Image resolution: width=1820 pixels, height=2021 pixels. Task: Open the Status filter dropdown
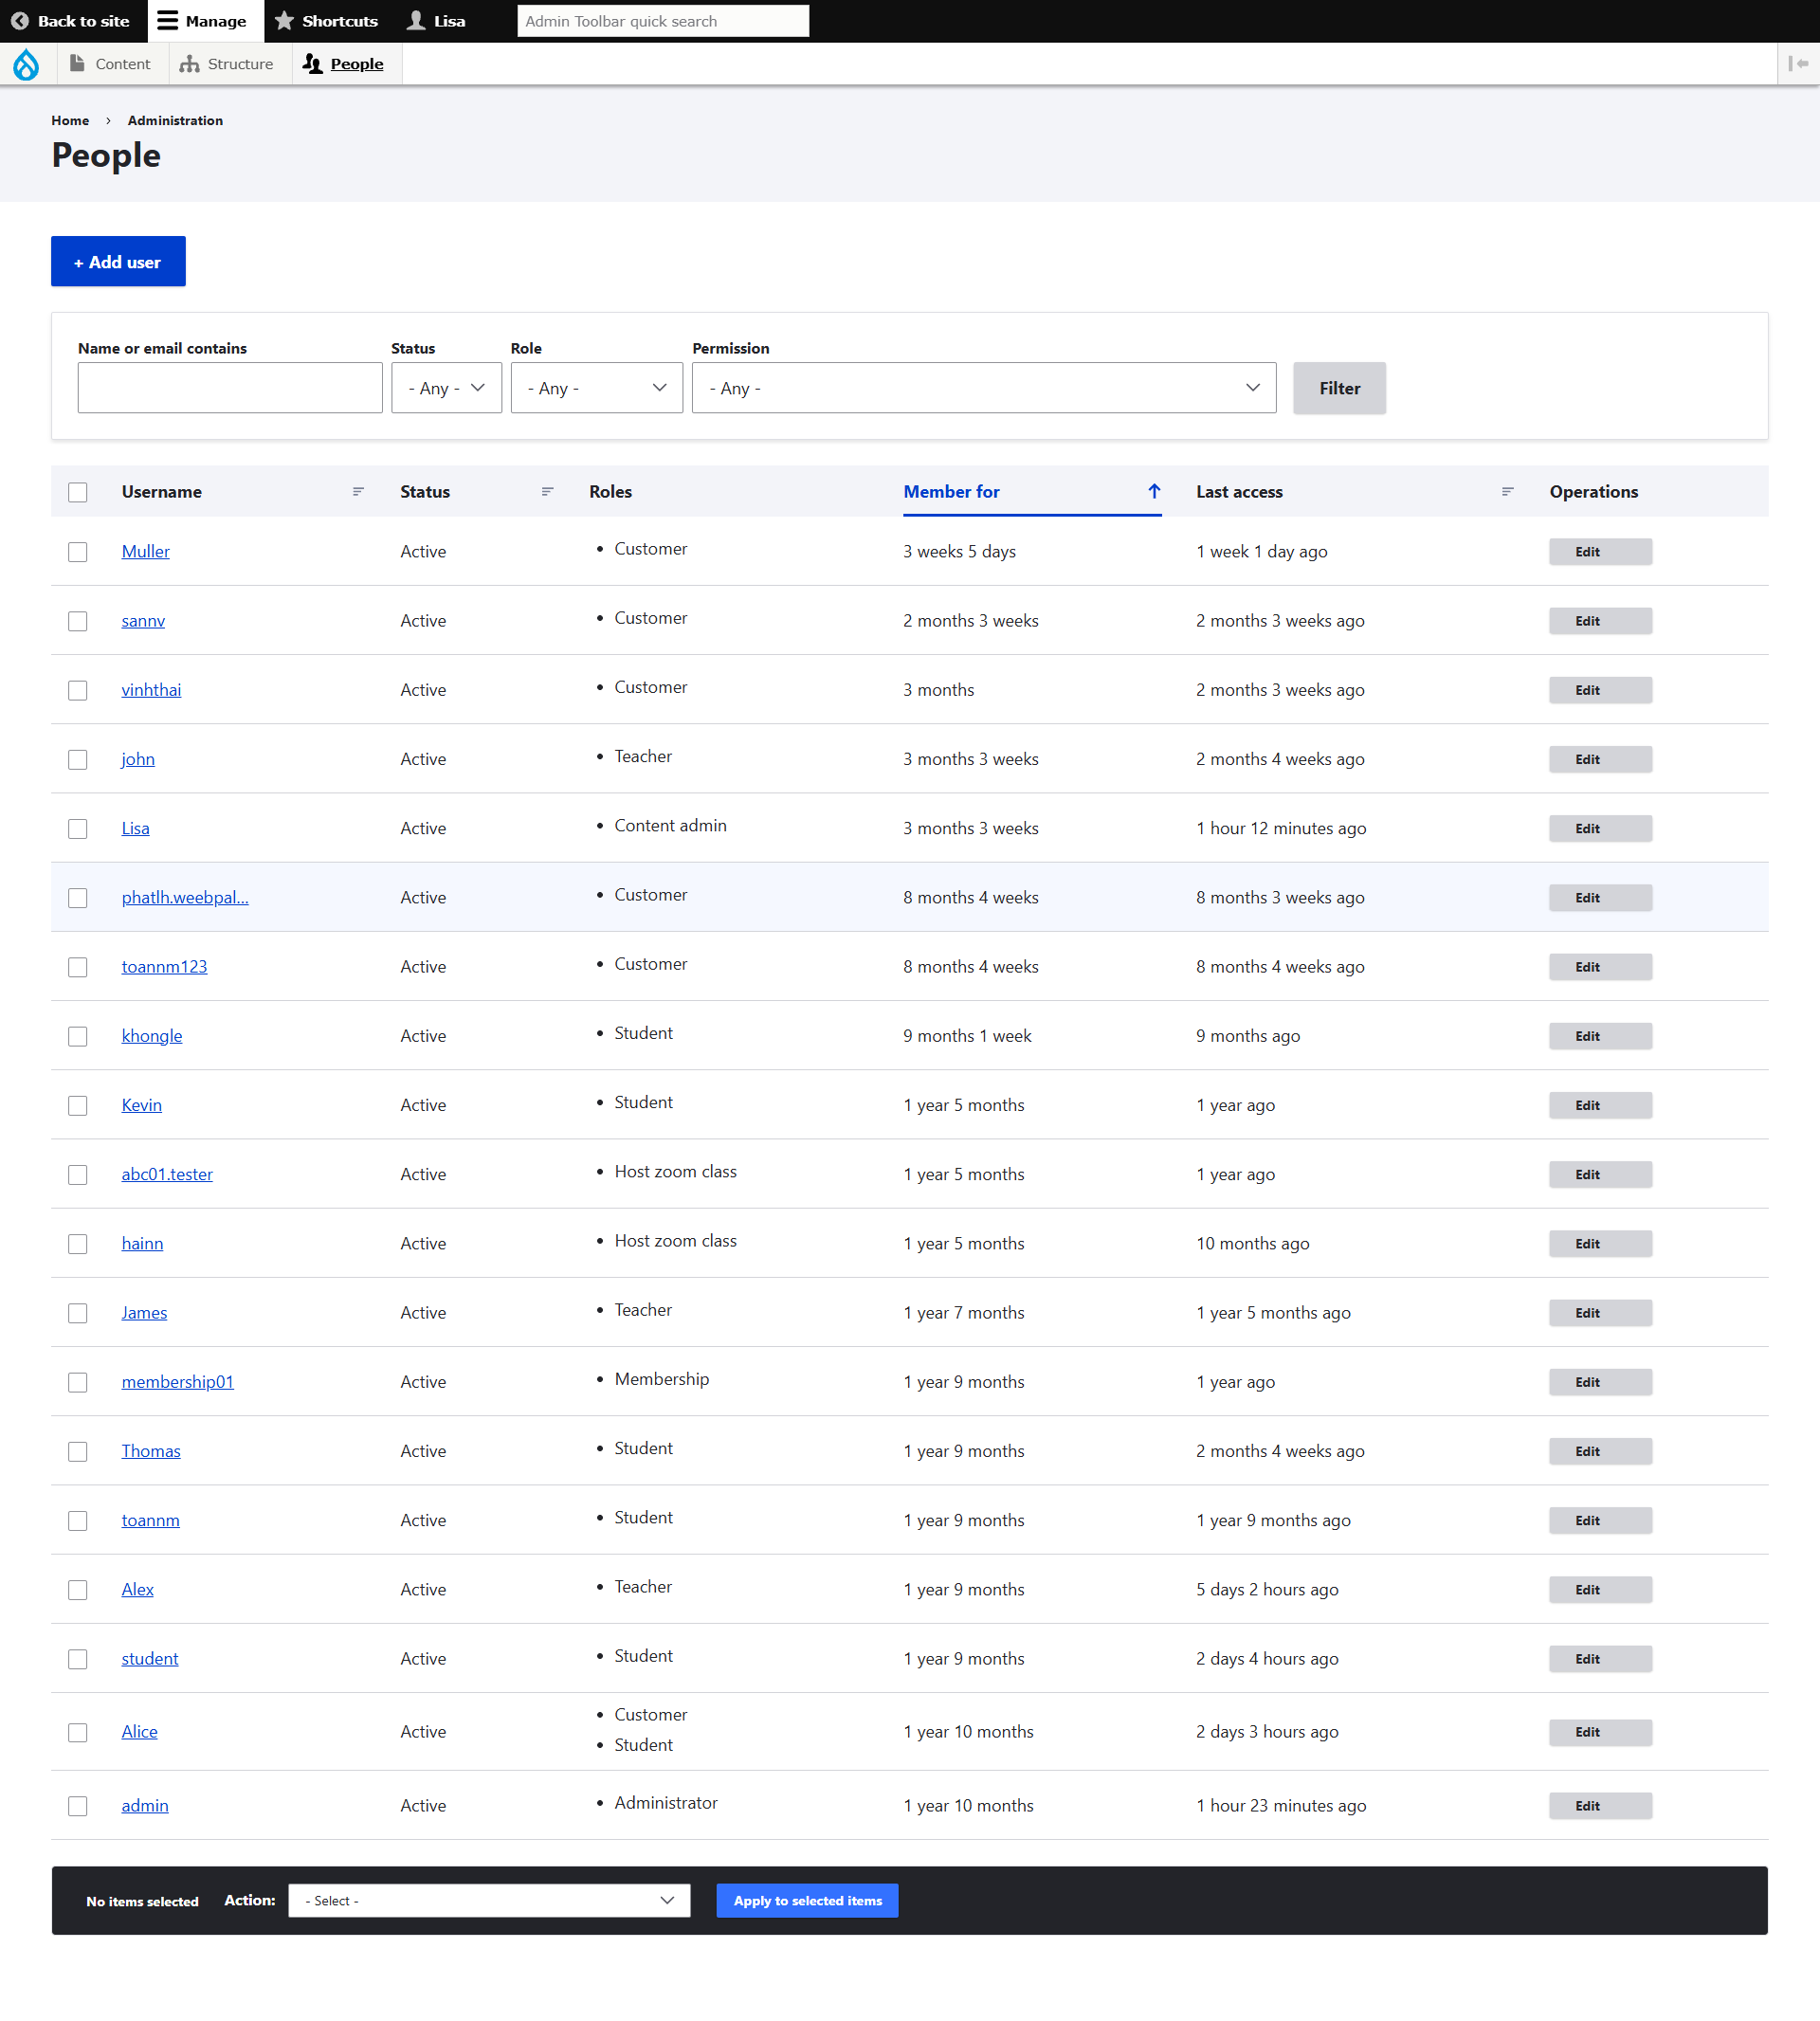(446, 388)
